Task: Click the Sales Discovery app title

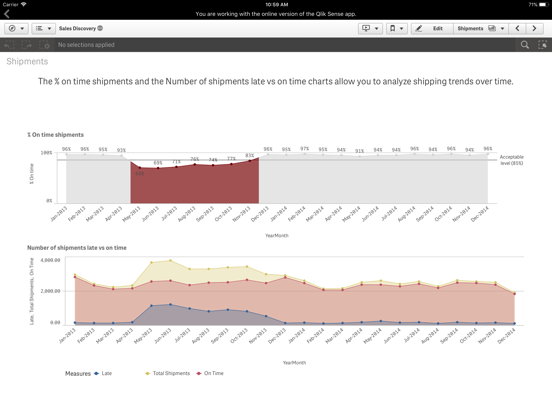Action: (x=77, y=28)
